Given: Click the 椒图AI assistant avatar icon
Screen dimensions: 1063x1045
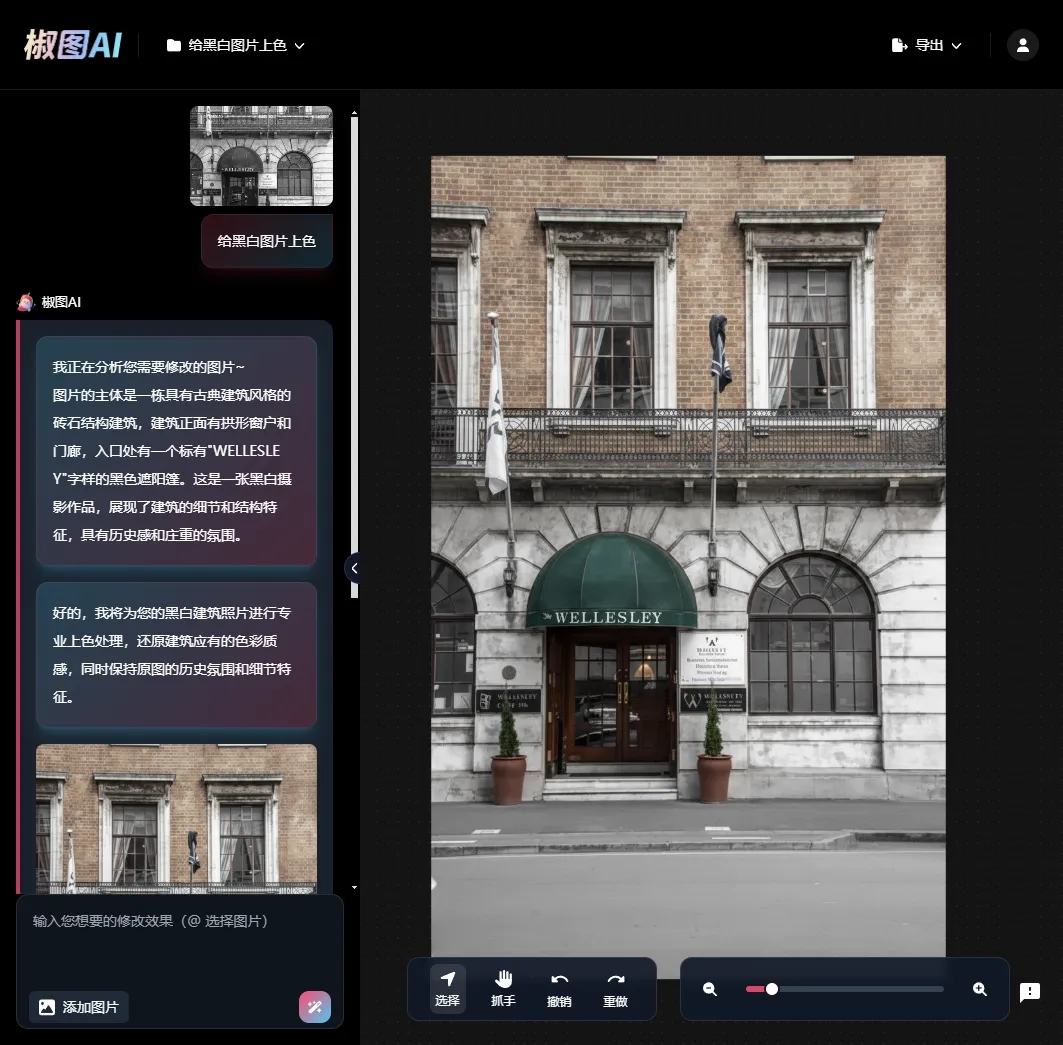Looking at the screenshot, I should [26, 302].
